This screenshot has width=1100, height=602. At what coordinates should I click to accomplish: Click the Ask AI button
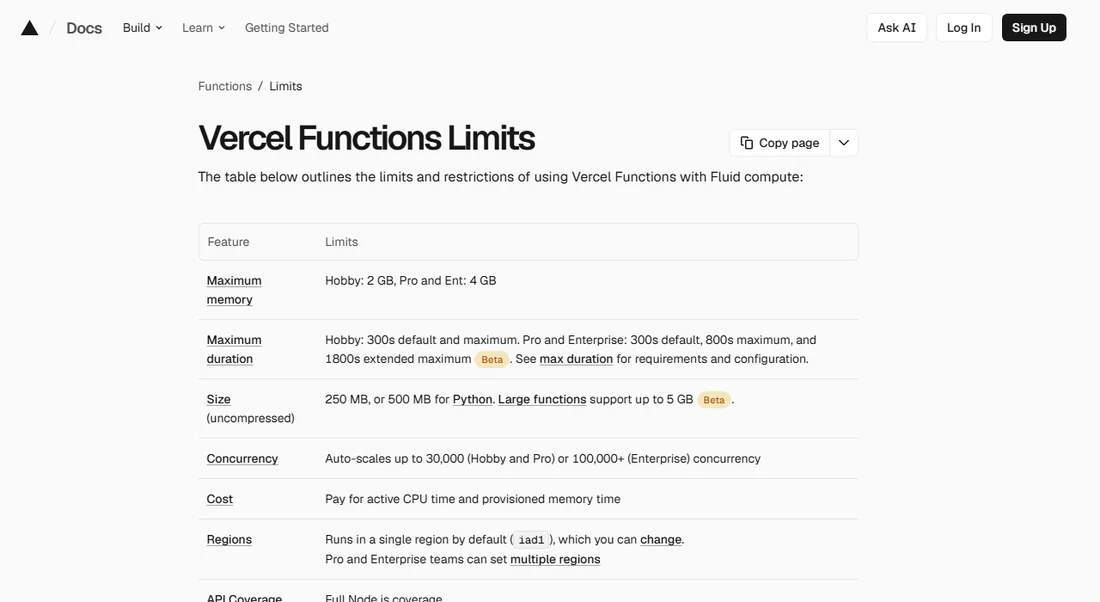click(x=897, y=27)
